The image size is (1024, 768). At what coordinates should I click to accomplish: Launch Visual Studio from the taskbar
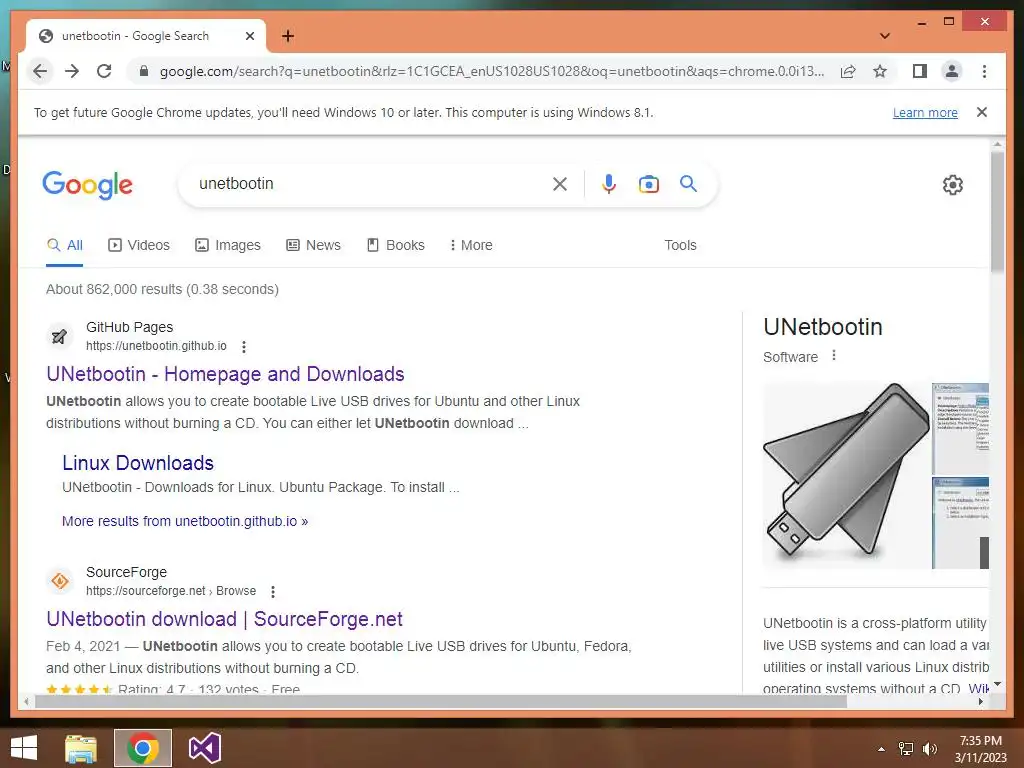point(204,748)
